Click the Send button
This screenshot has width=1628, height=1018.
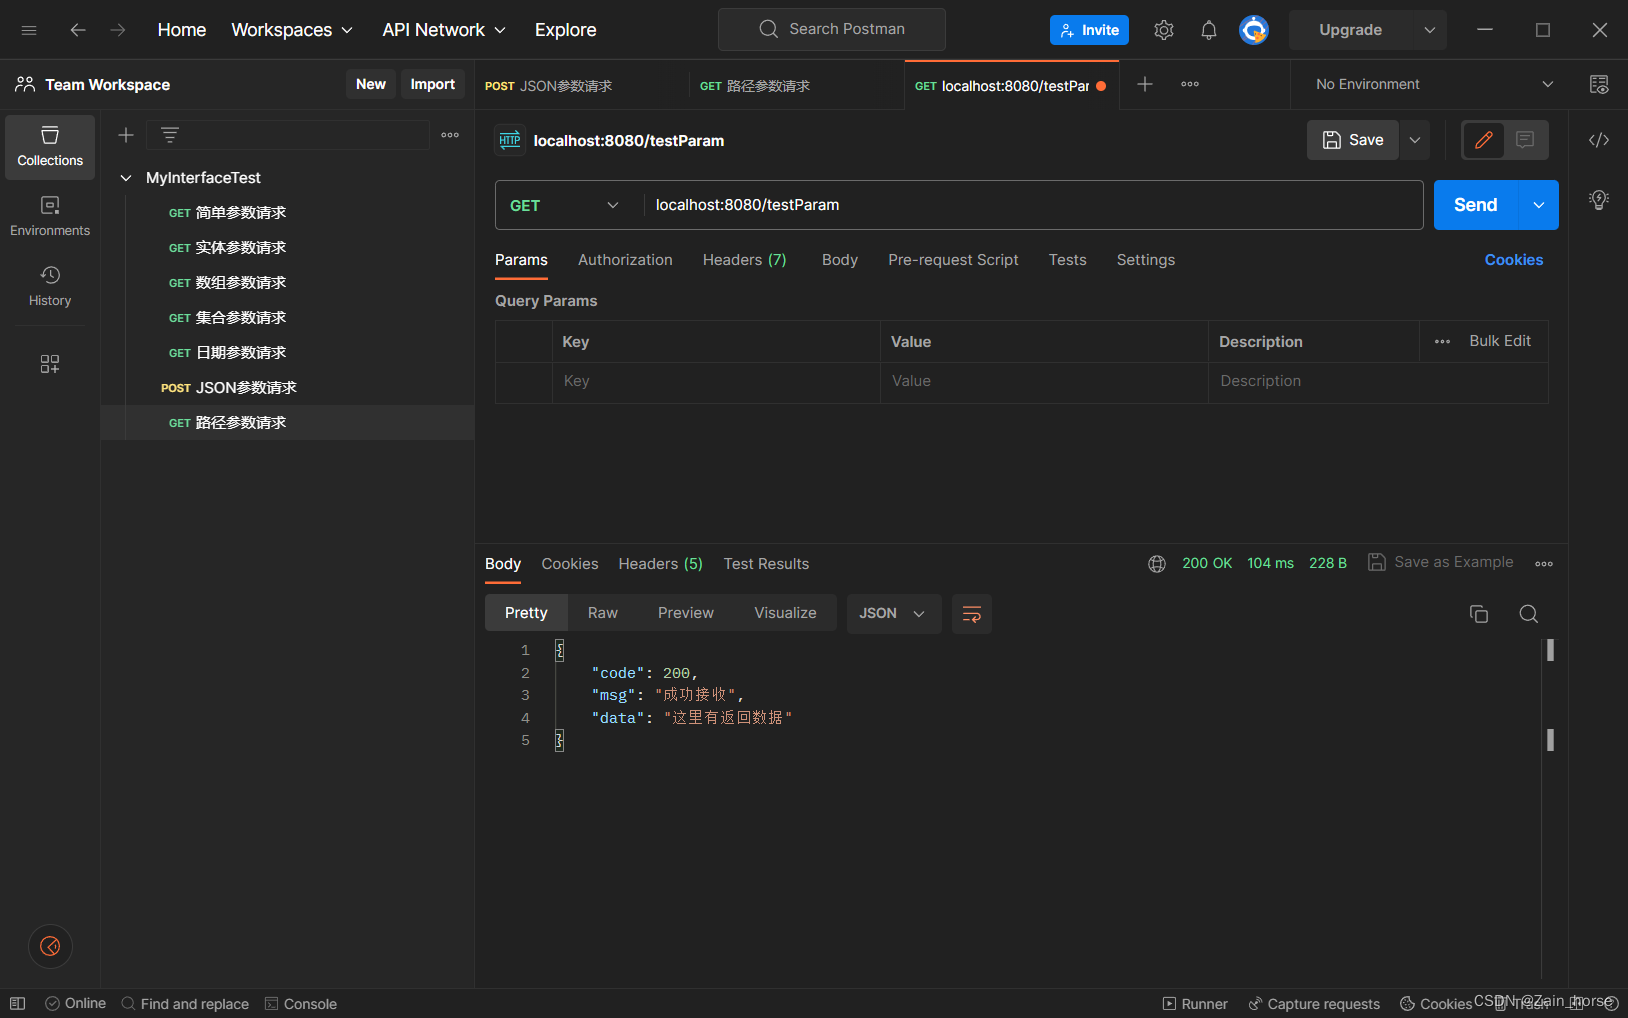pos(1476,205)
